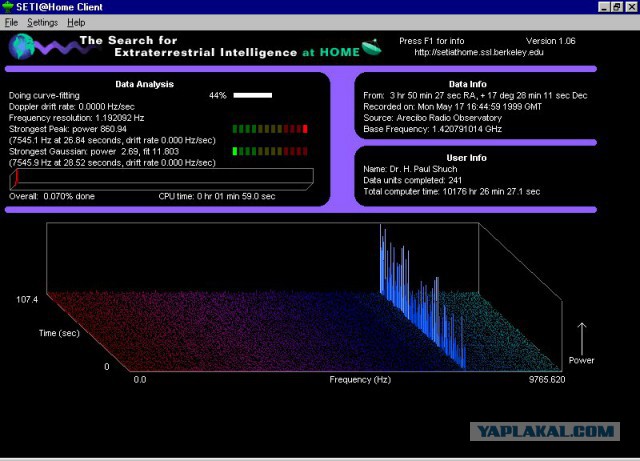Viewport: 640px width, 461px height.
Task: Click the Strongest Peak power level meter
Action: (270, 129)
